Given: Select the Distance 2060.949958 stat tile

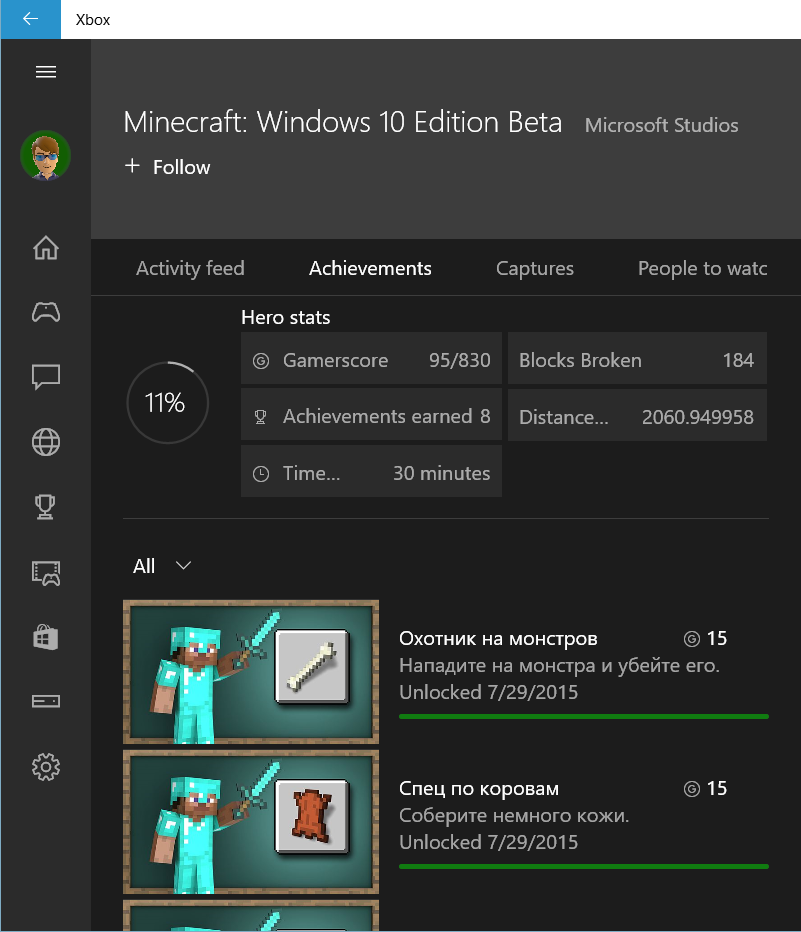Looking at the screenshot, I should coord(637,417).
